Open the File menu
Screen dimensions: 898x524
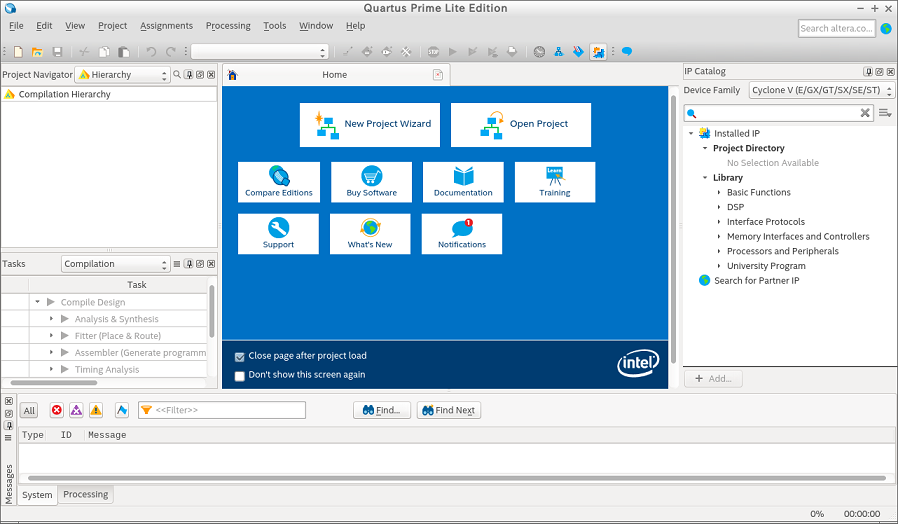point(16,26)
